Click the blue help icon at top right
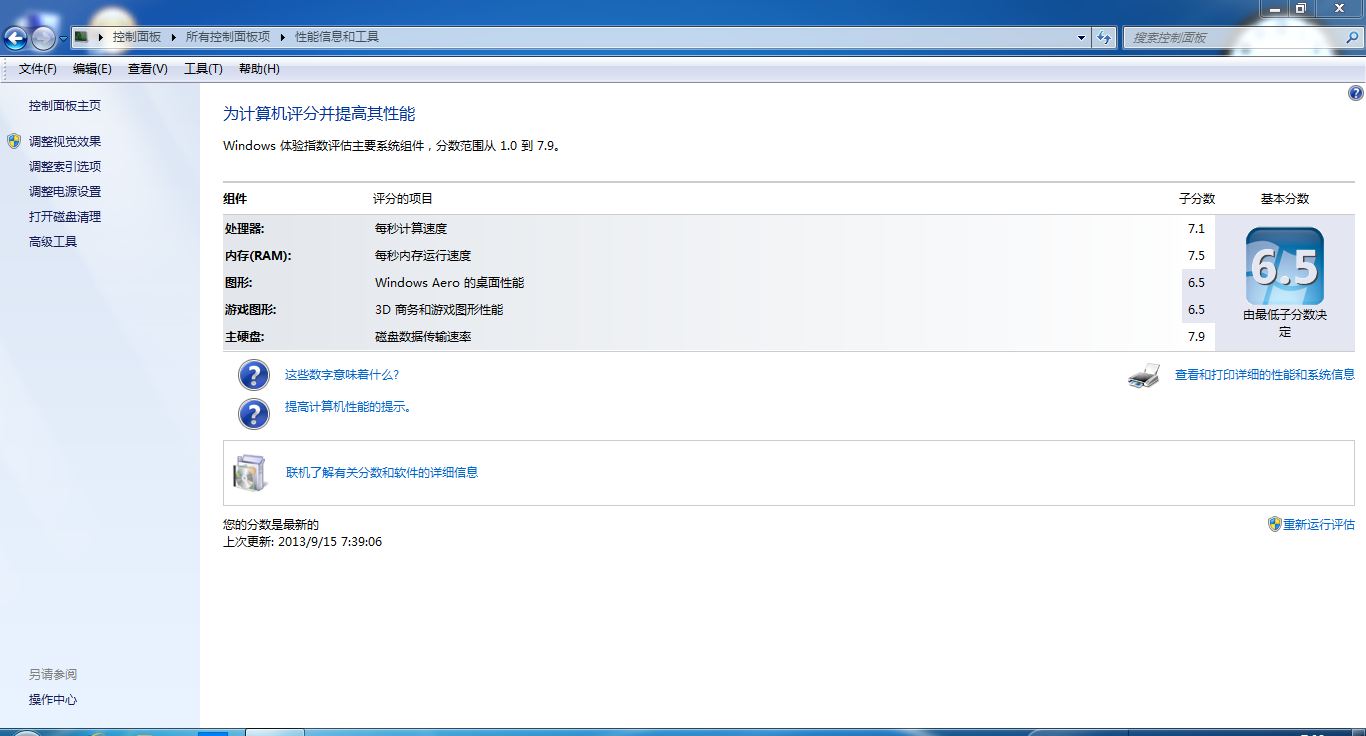 click(x=1356, y=93)
